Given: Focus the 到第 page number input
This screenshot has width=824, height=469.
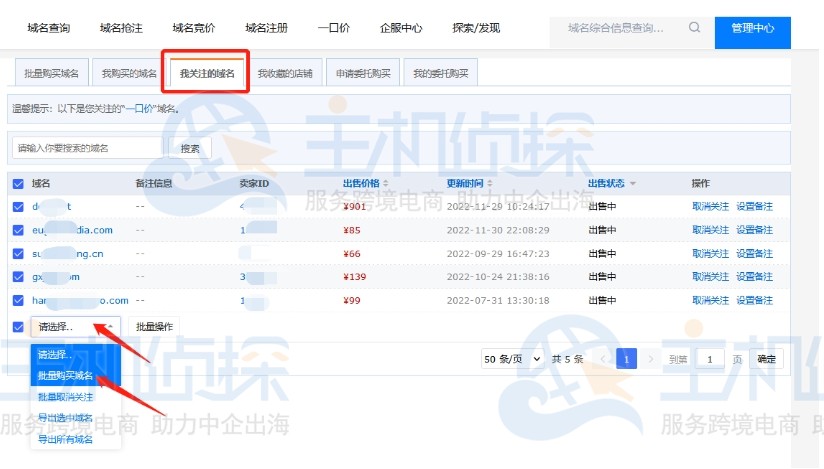Looking at the screenshot, I should click(710, 359).
